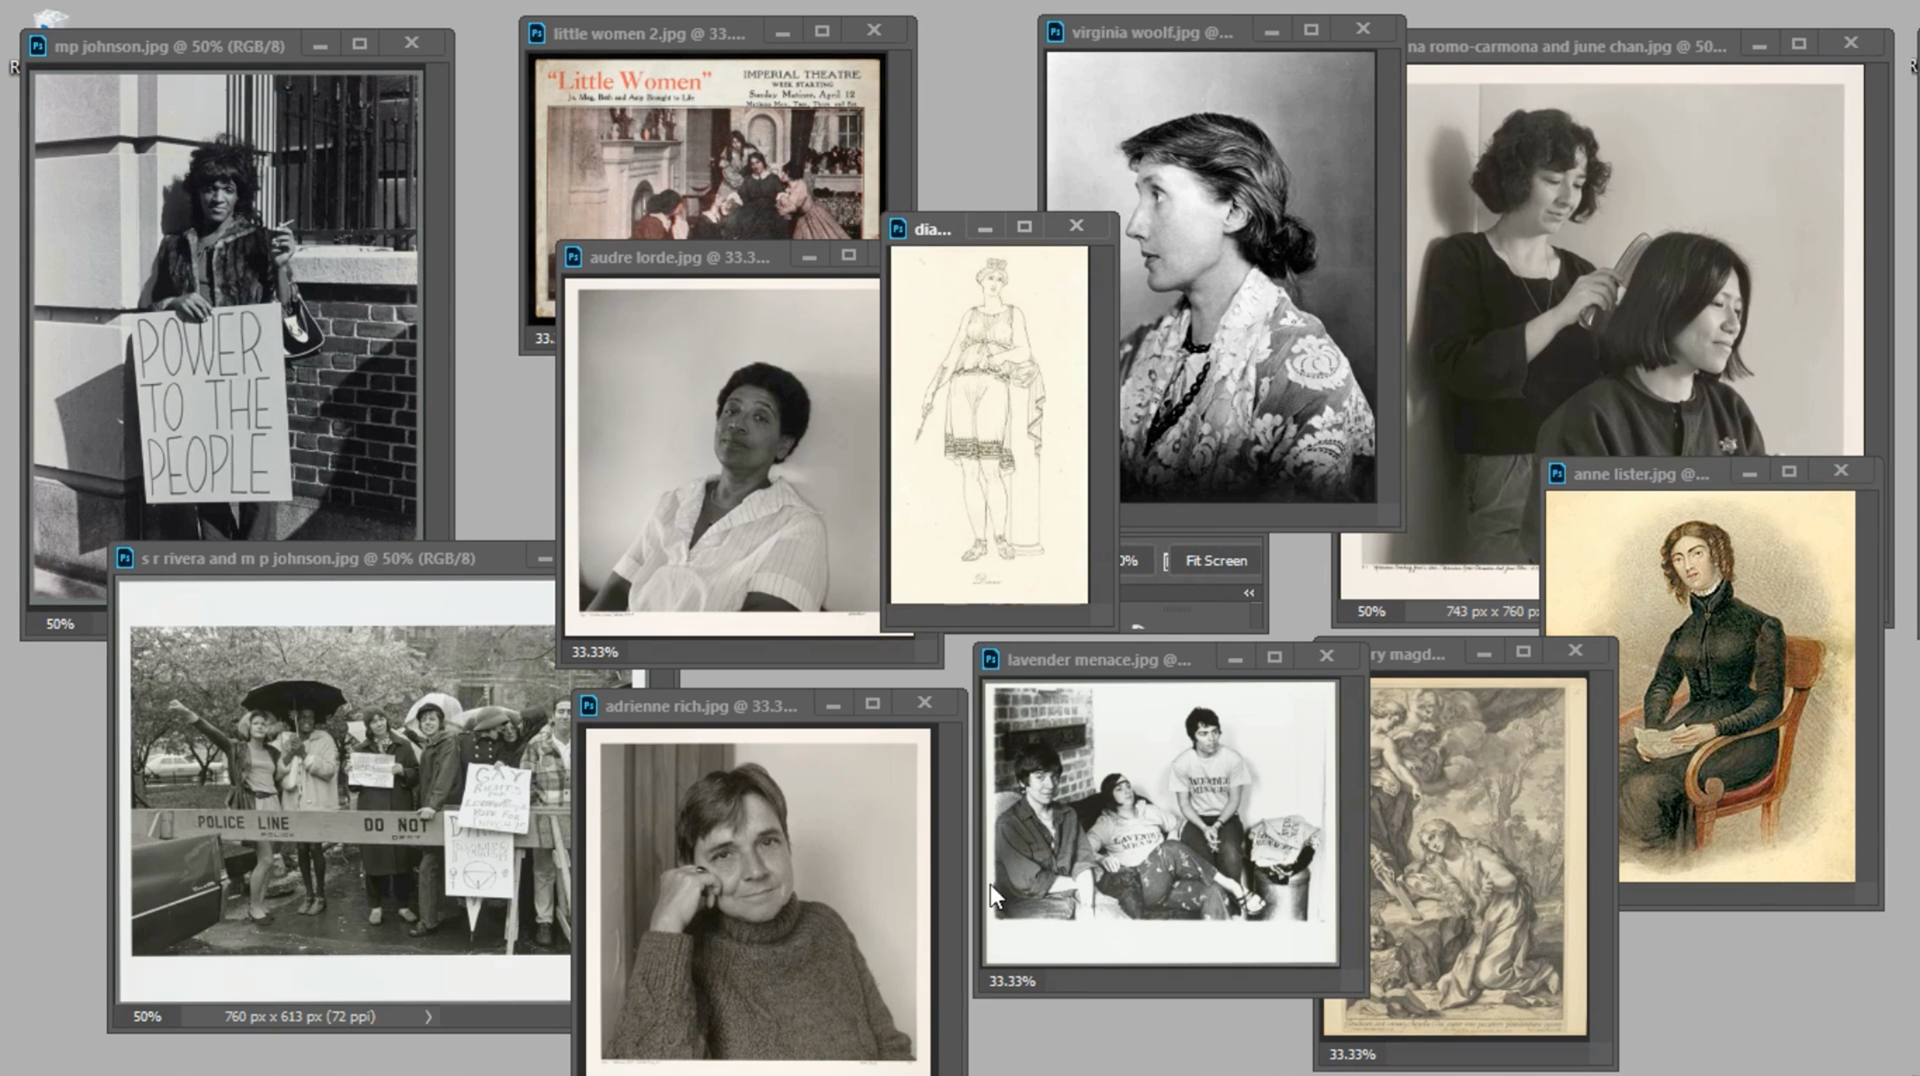Click the Ps icon of the dia... window
Screen dimensions: 1920x1076
click(x=898, y=229)
